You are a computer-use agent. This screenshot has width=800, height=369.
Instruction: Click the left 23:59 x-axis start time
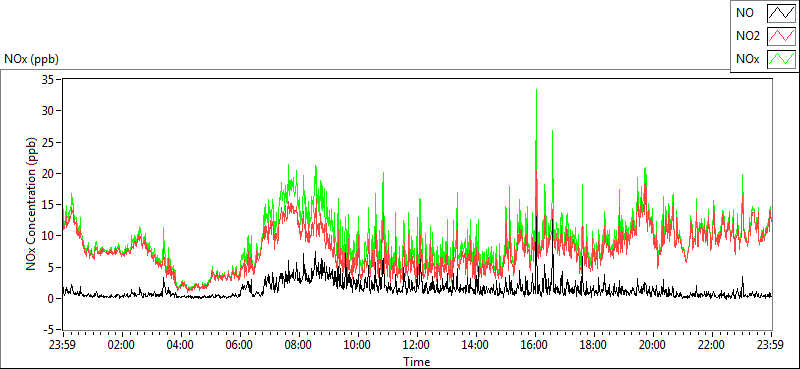pos(63,344)
